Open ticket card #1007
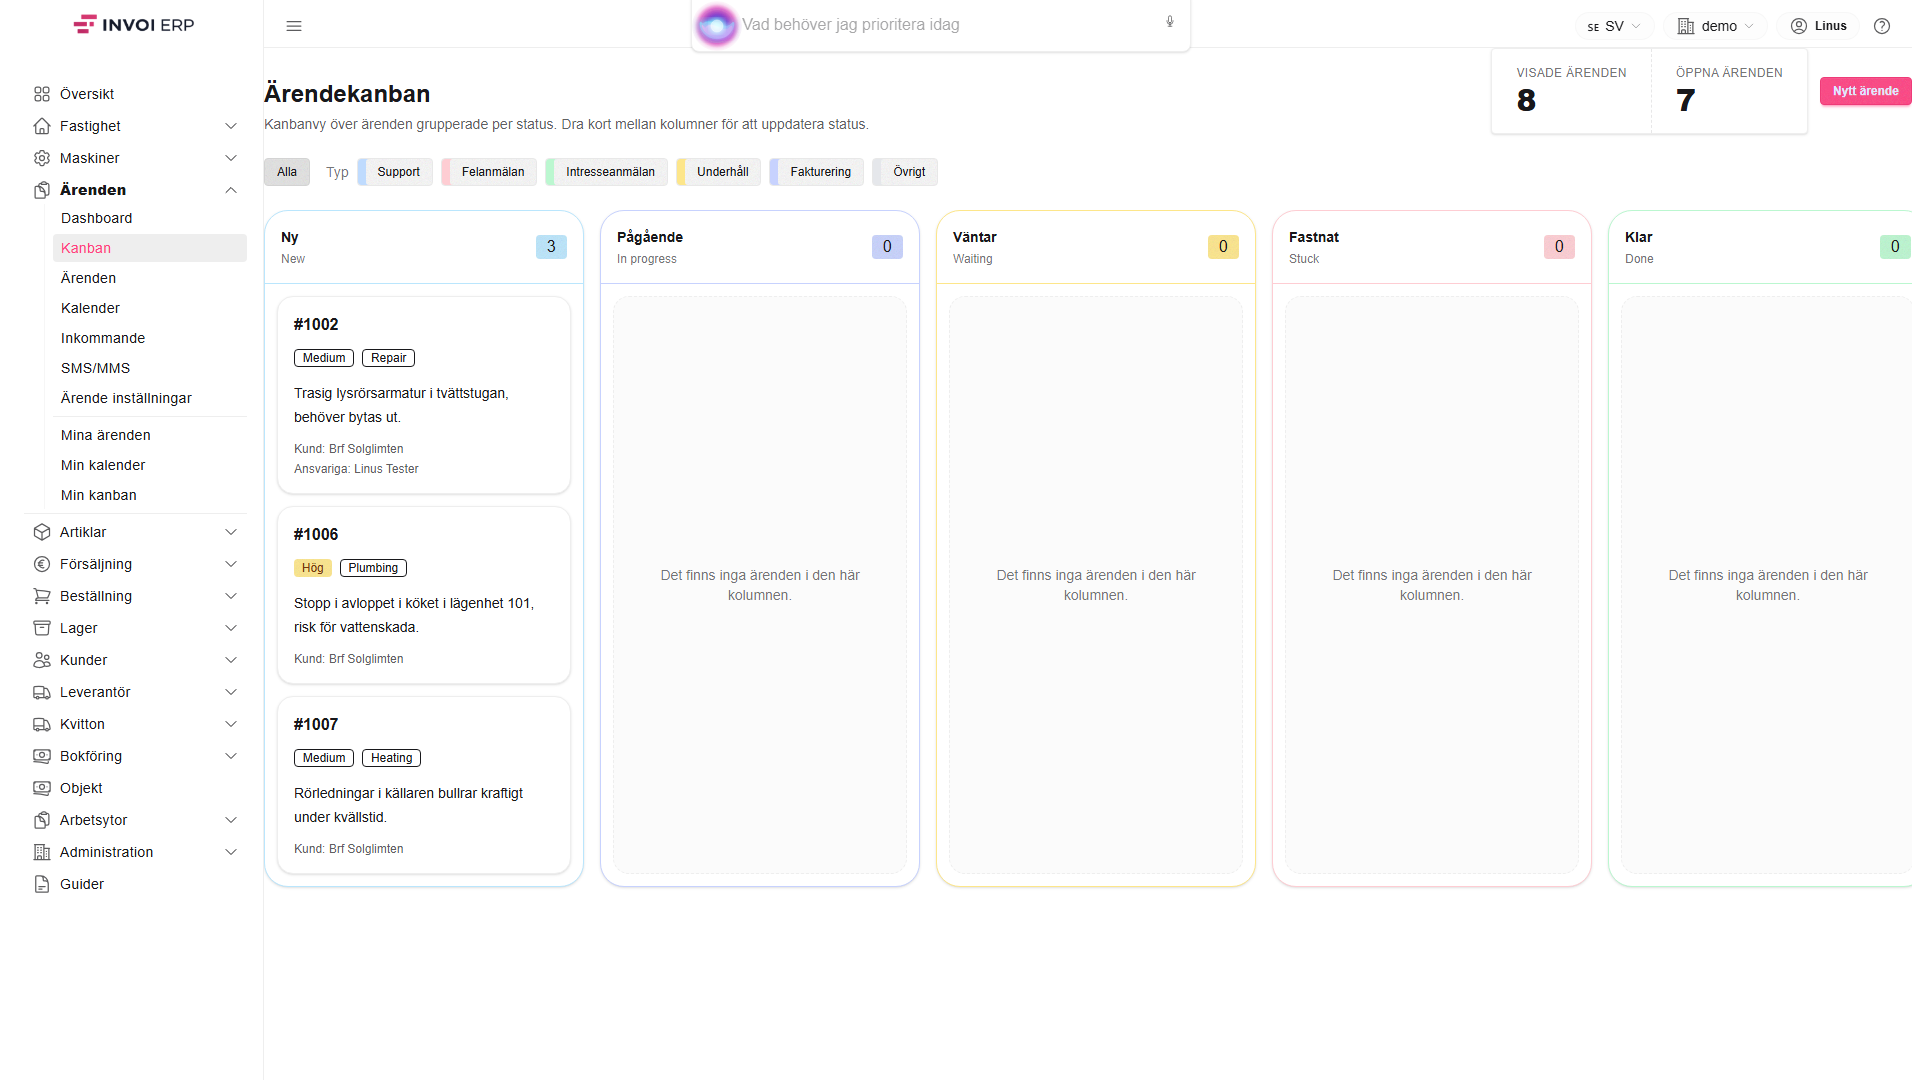 (424, 785)
